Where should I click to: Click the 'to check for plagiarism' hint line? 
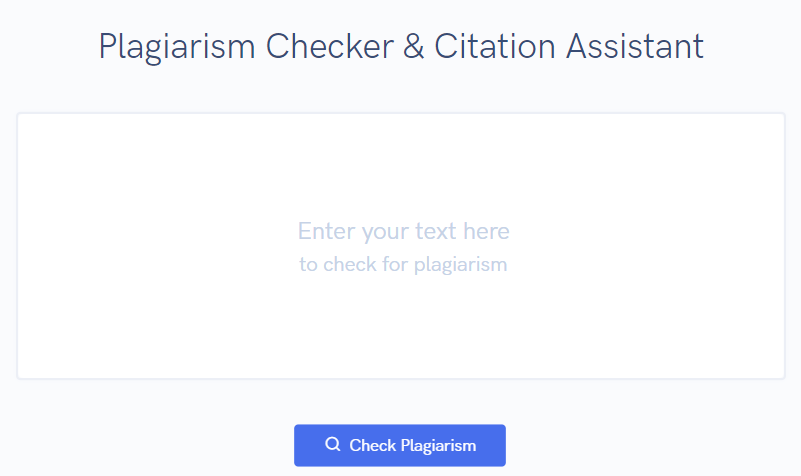point(403,265)
